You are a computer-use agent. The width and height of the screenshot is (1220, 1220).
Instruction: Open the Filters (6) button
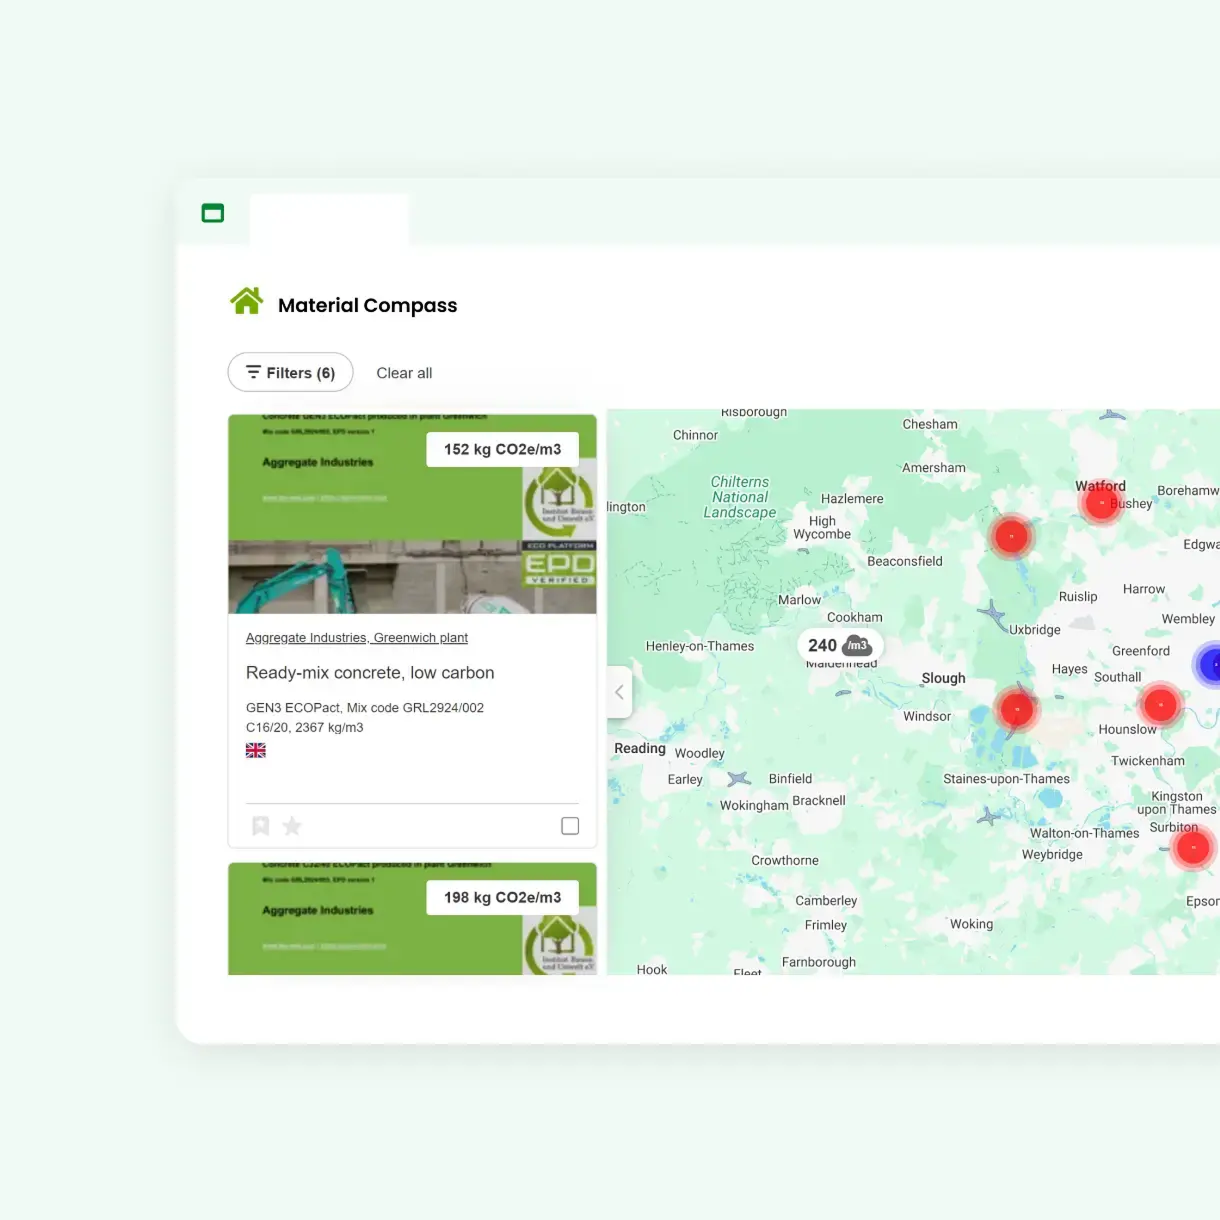(290, 373)
